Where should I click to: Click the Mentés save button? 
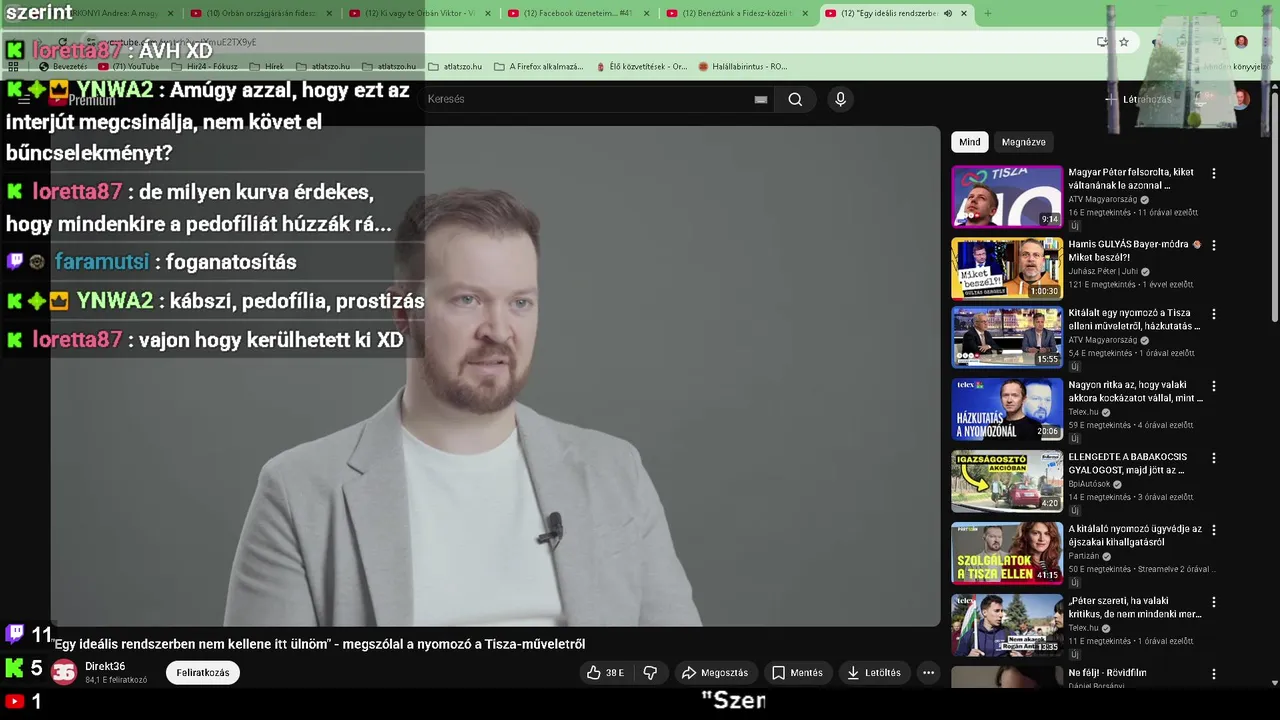pyautogui.click(x=797, y=673)
